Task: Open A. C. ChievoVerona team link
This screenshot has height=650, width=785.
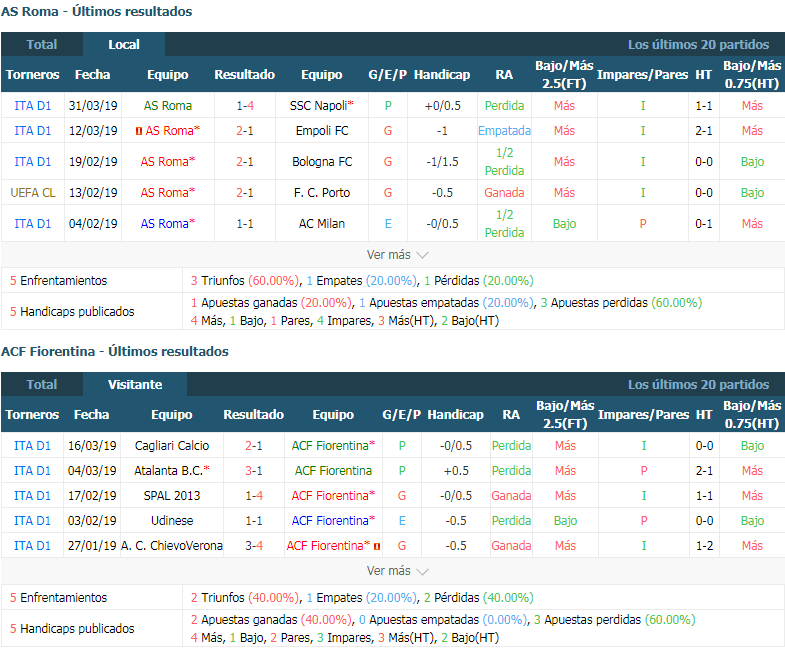Action: (172, 546)
